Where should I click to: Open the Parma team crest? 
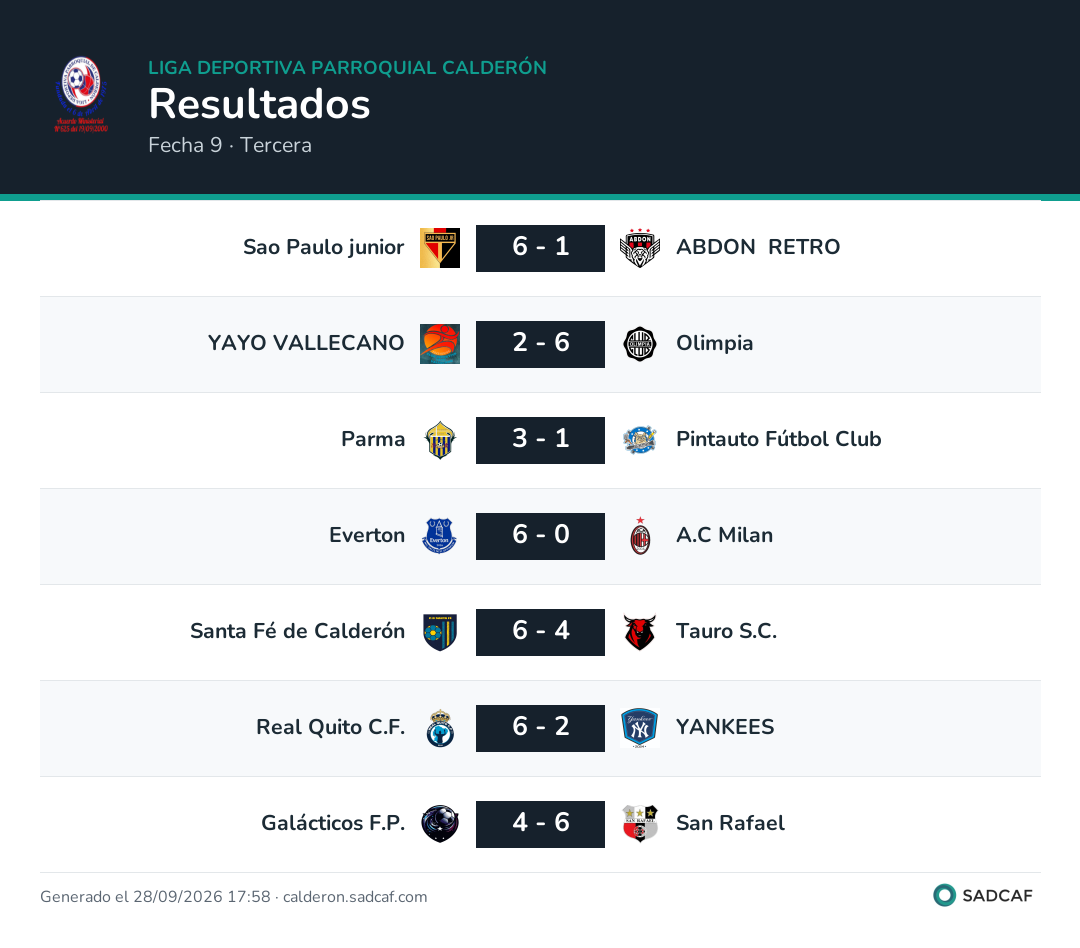(440, 440)
